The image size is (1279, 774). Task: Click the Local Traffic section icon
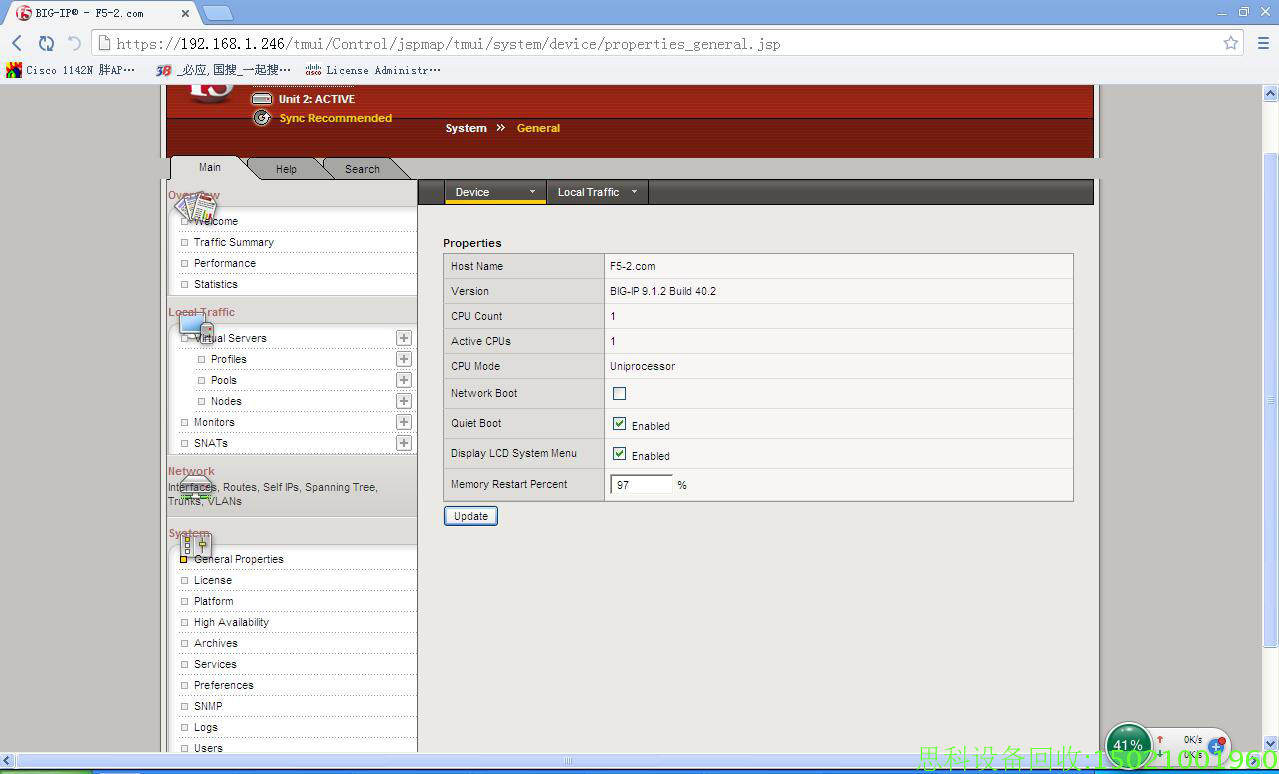[x=196, y=327]
